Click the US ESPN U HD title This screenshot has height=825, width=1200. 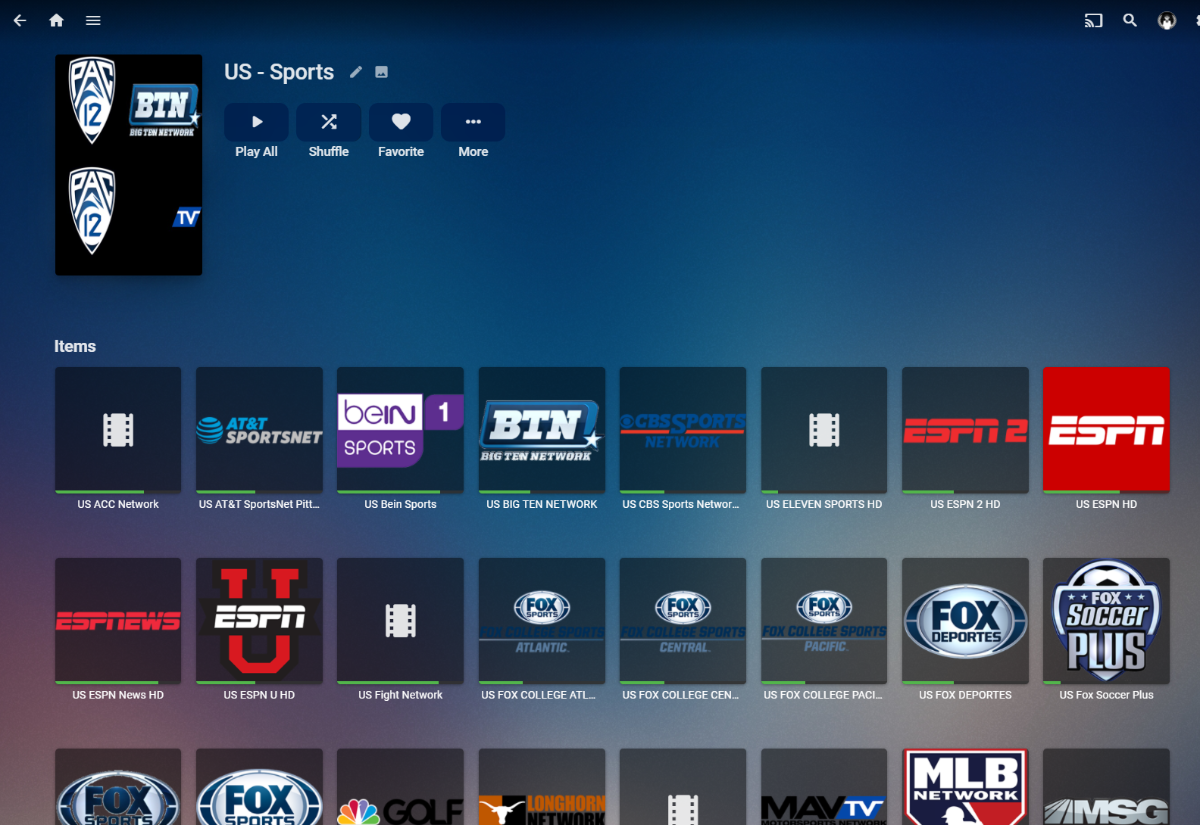pos(259,695)
